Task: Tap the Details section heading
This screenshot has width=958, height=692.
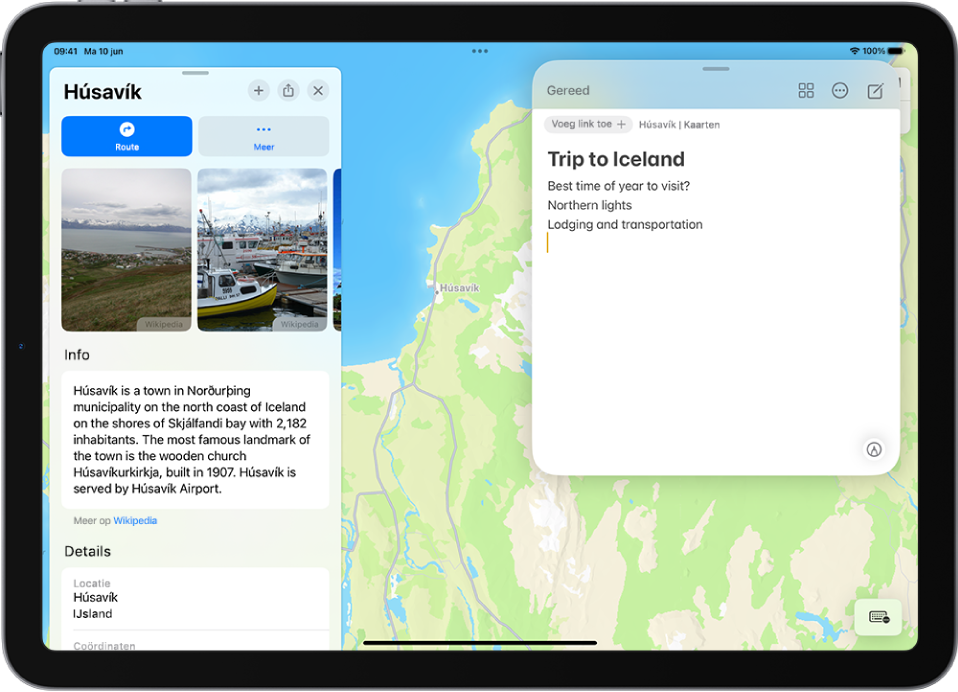Action: [x=87, y=552]
